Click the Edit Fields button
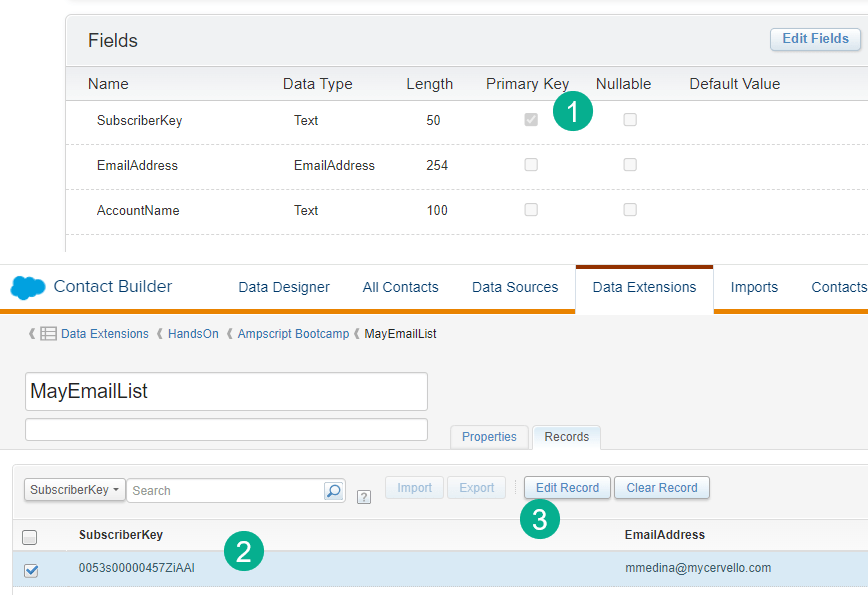 tap(815, 39)
